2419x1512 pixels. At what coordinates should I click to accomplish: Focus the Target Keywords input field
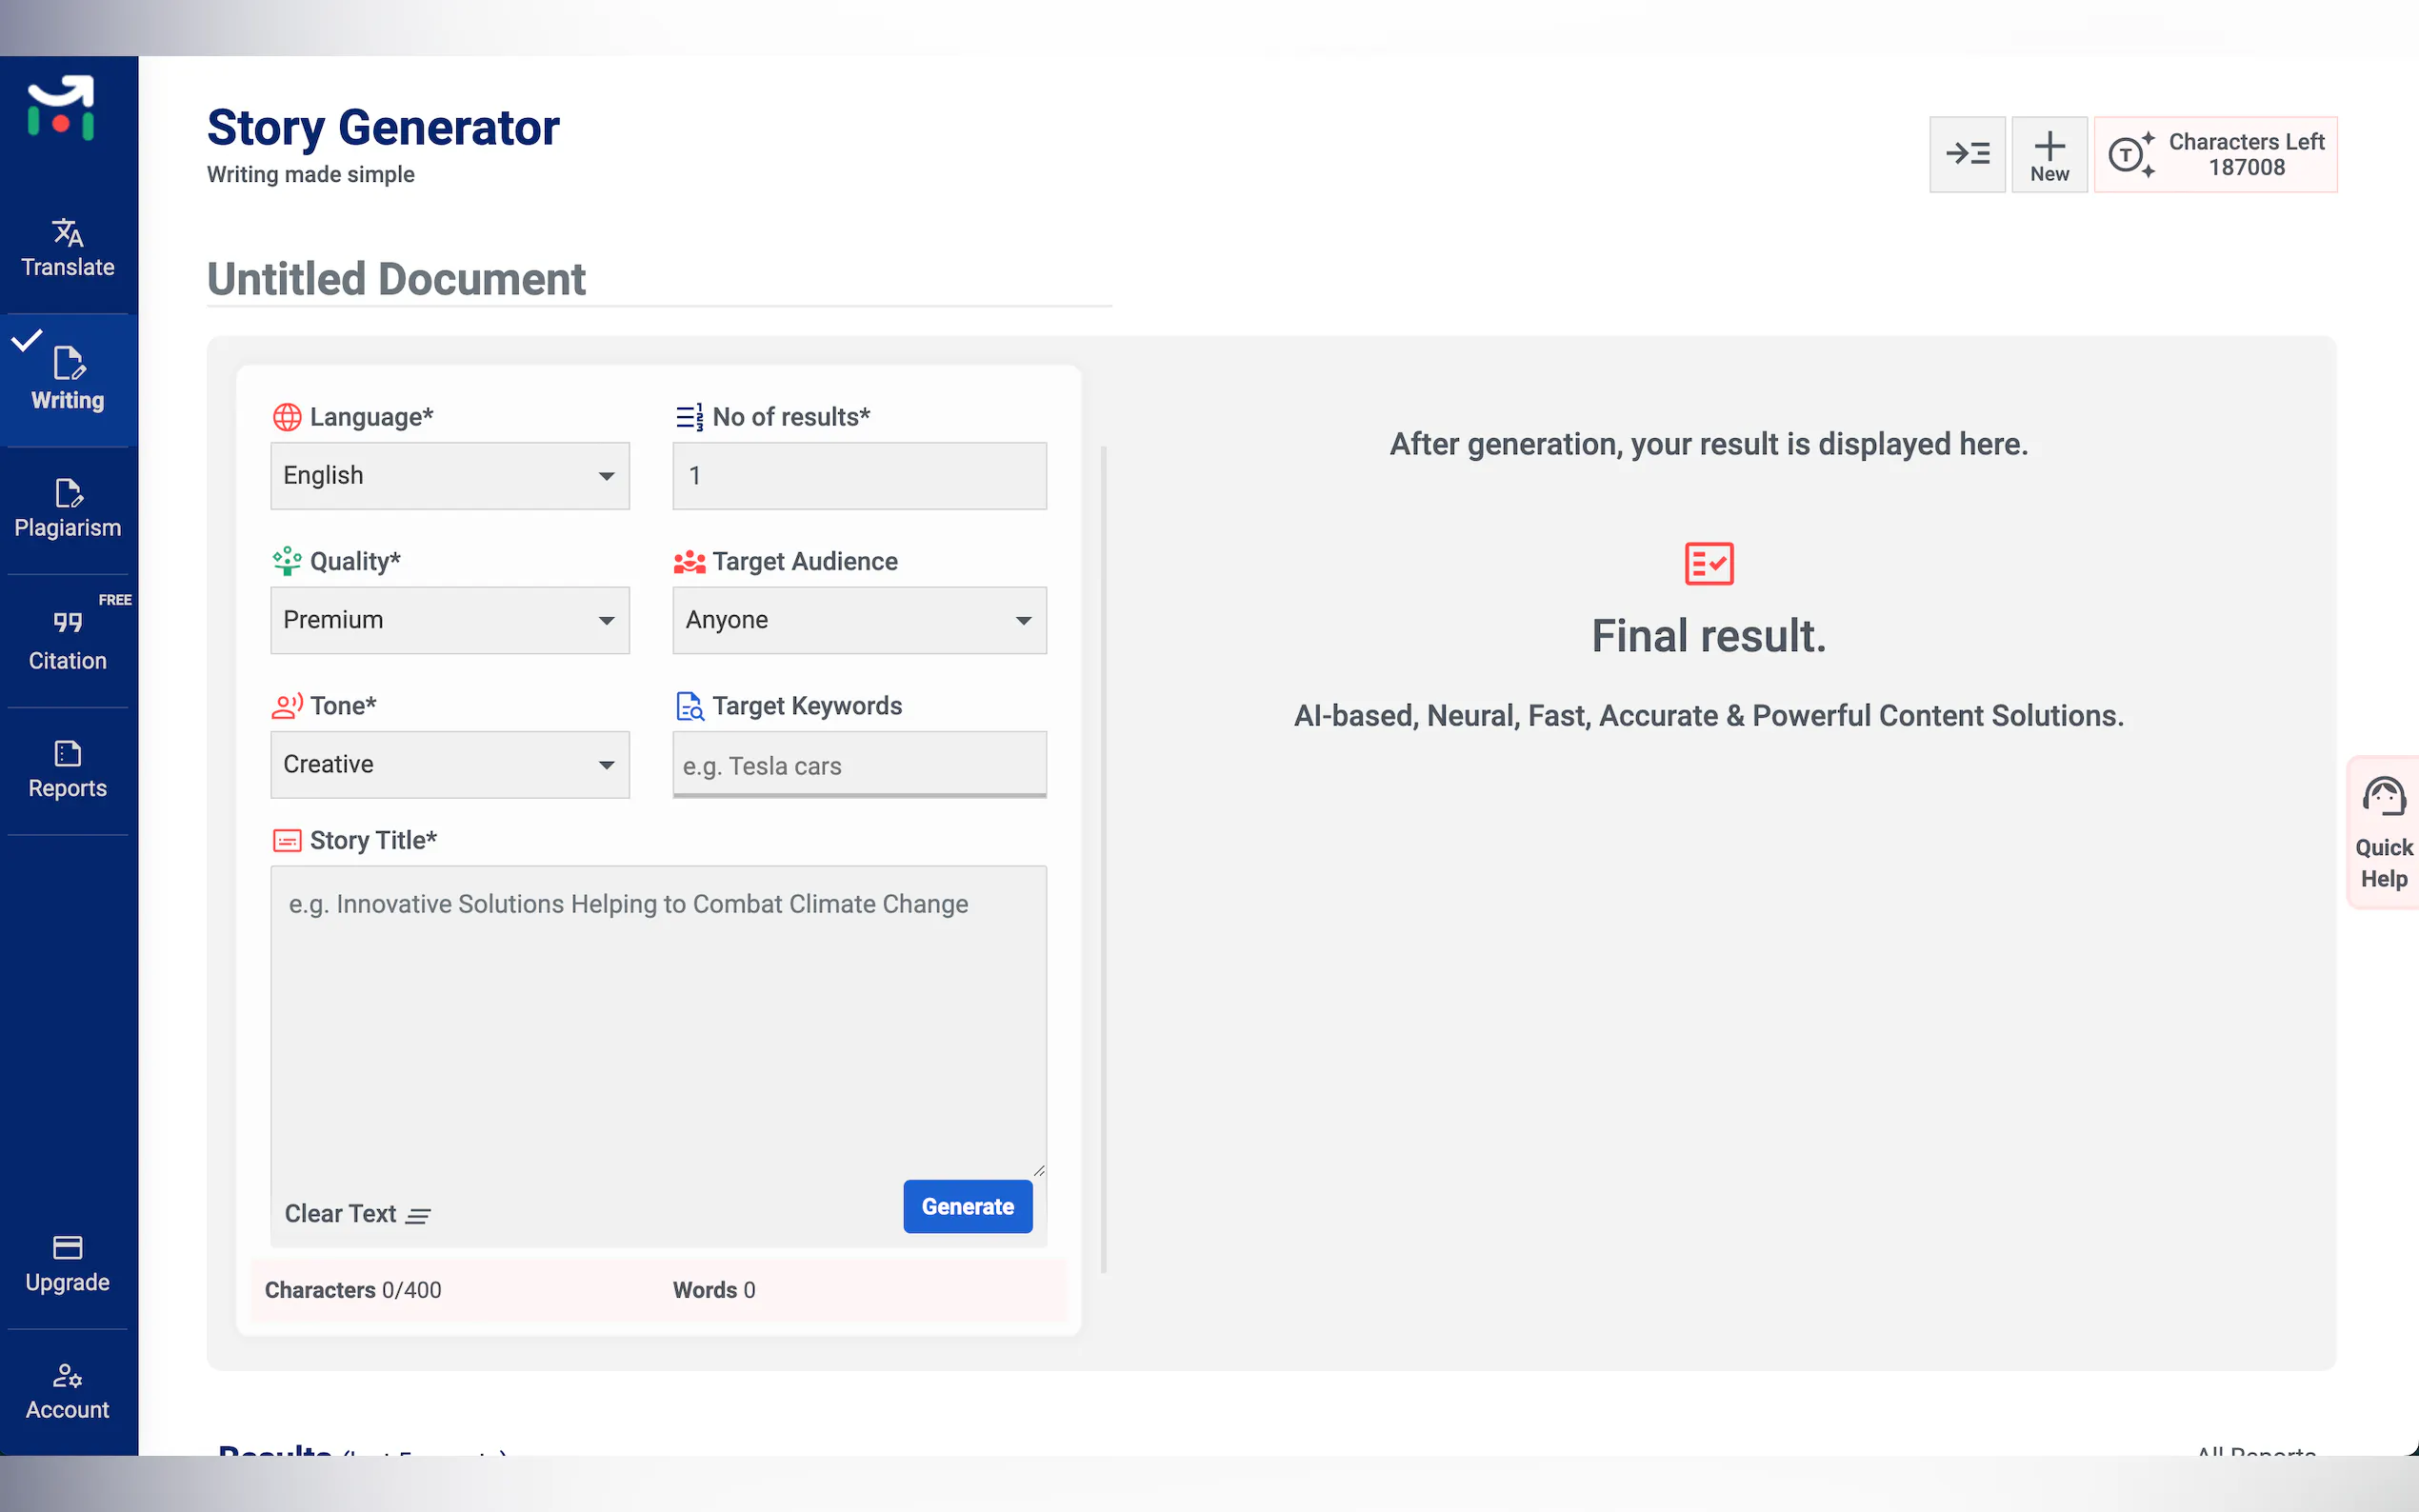pos(858,765)
